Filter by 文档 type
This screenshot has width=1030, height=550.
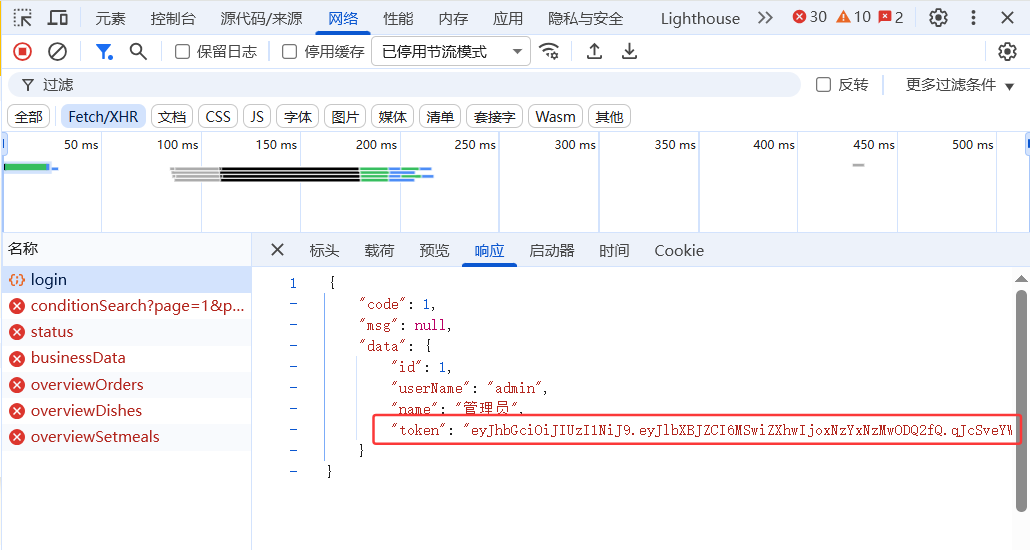(172, 117)
